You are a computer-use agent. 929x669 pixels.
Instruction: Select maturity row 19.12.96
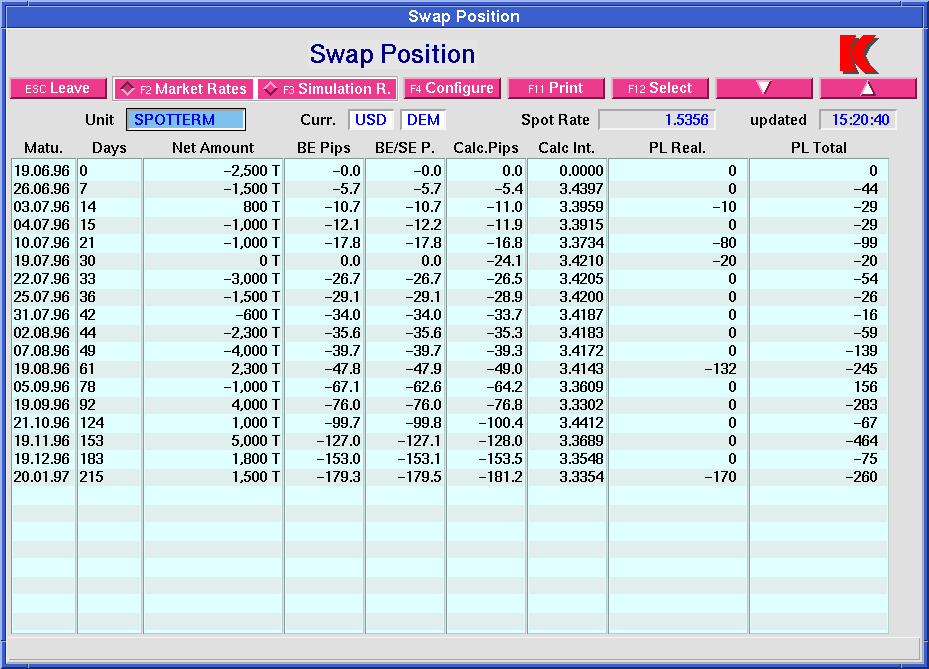[450, 459]
